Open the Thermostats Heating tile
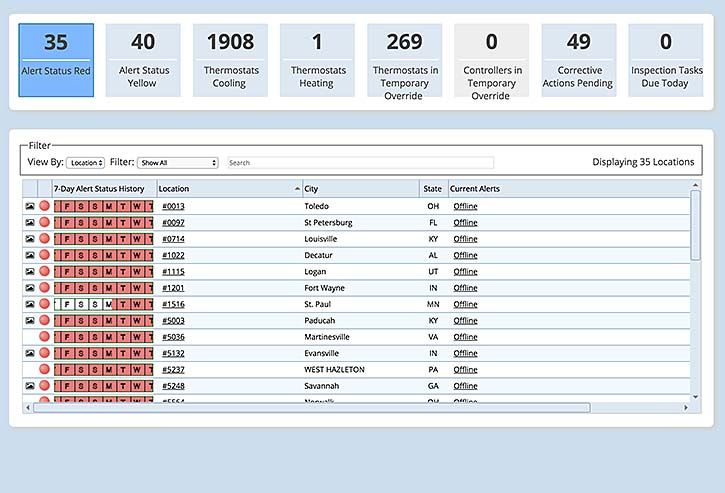725x493 pixels. pyautogui.click(x=317, y=60)
